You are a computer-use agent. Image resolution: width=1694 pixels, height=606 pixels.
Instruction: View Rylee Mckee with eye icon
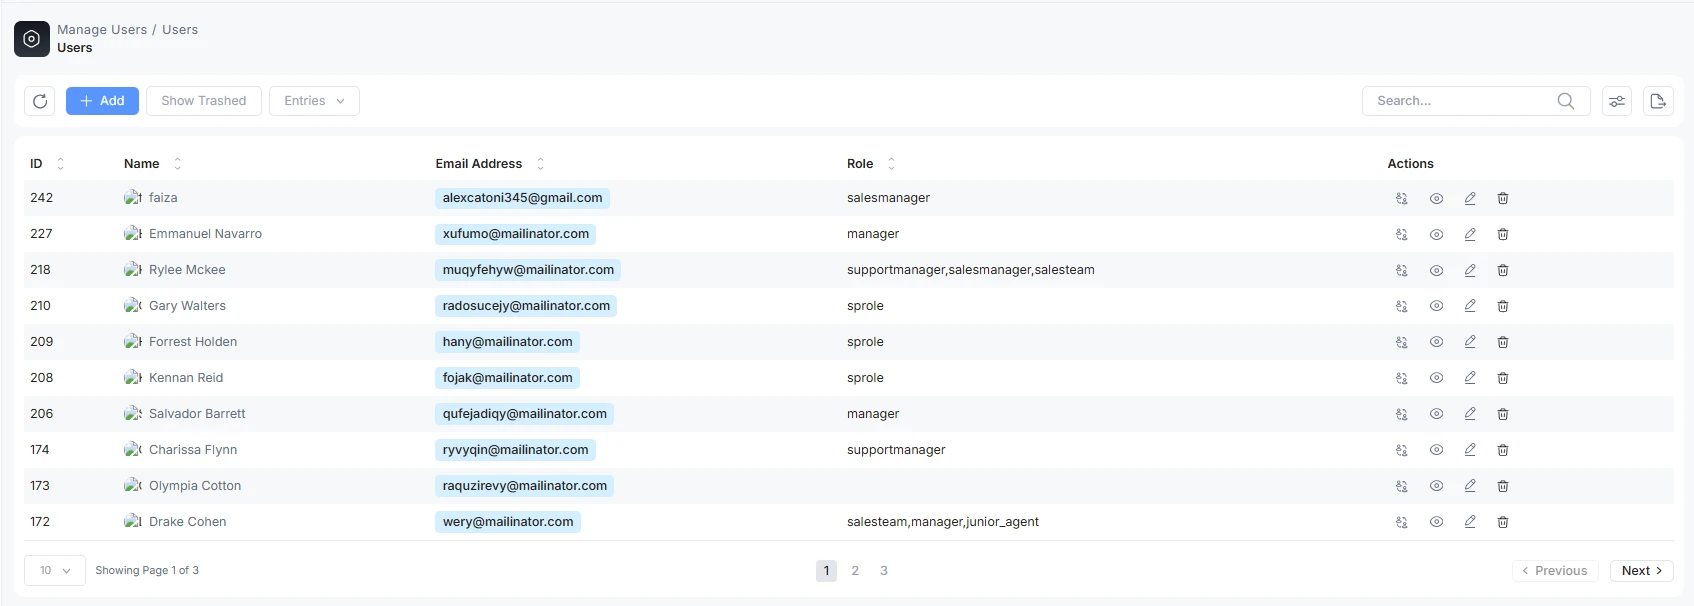(1436, 270)
